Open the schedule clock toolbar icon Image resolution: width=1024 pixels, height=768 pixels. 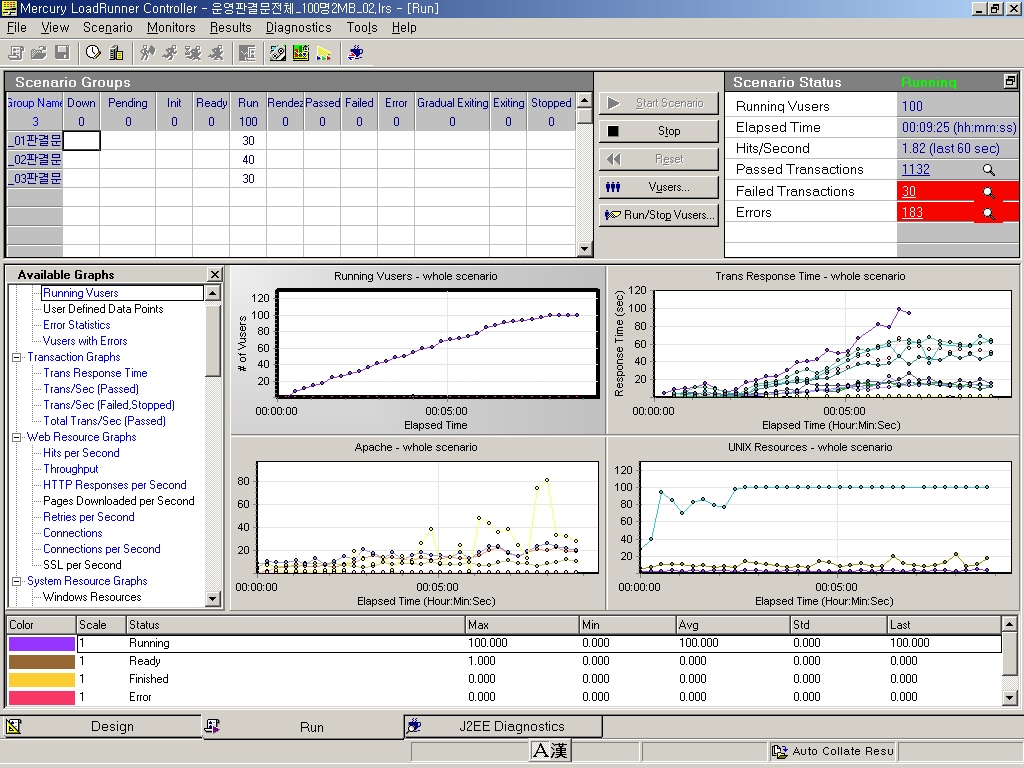click(93, 53)
